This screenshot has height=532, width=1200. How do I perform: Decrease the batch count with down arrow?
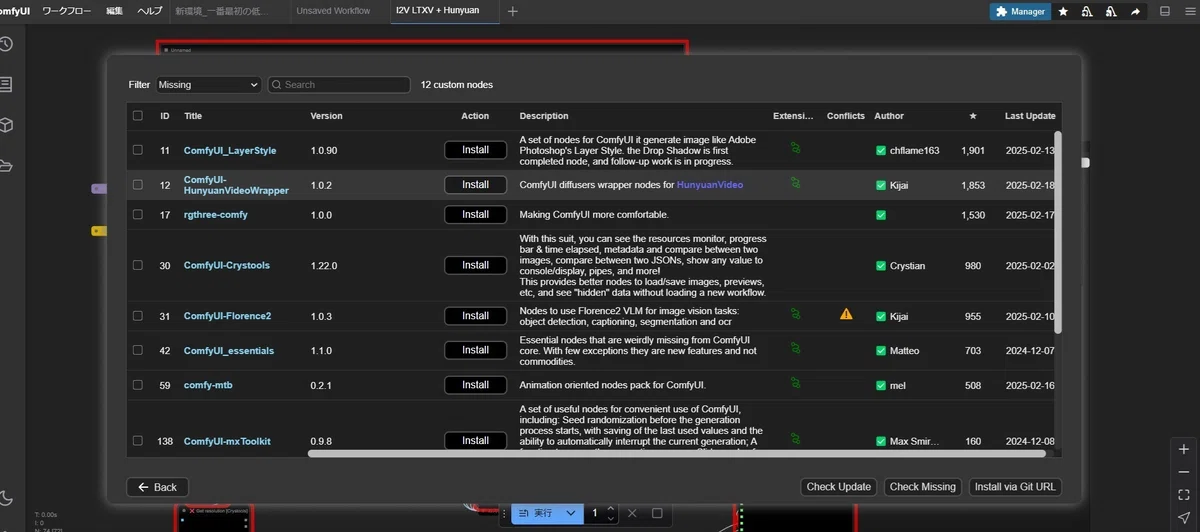(x=610, y=518)
